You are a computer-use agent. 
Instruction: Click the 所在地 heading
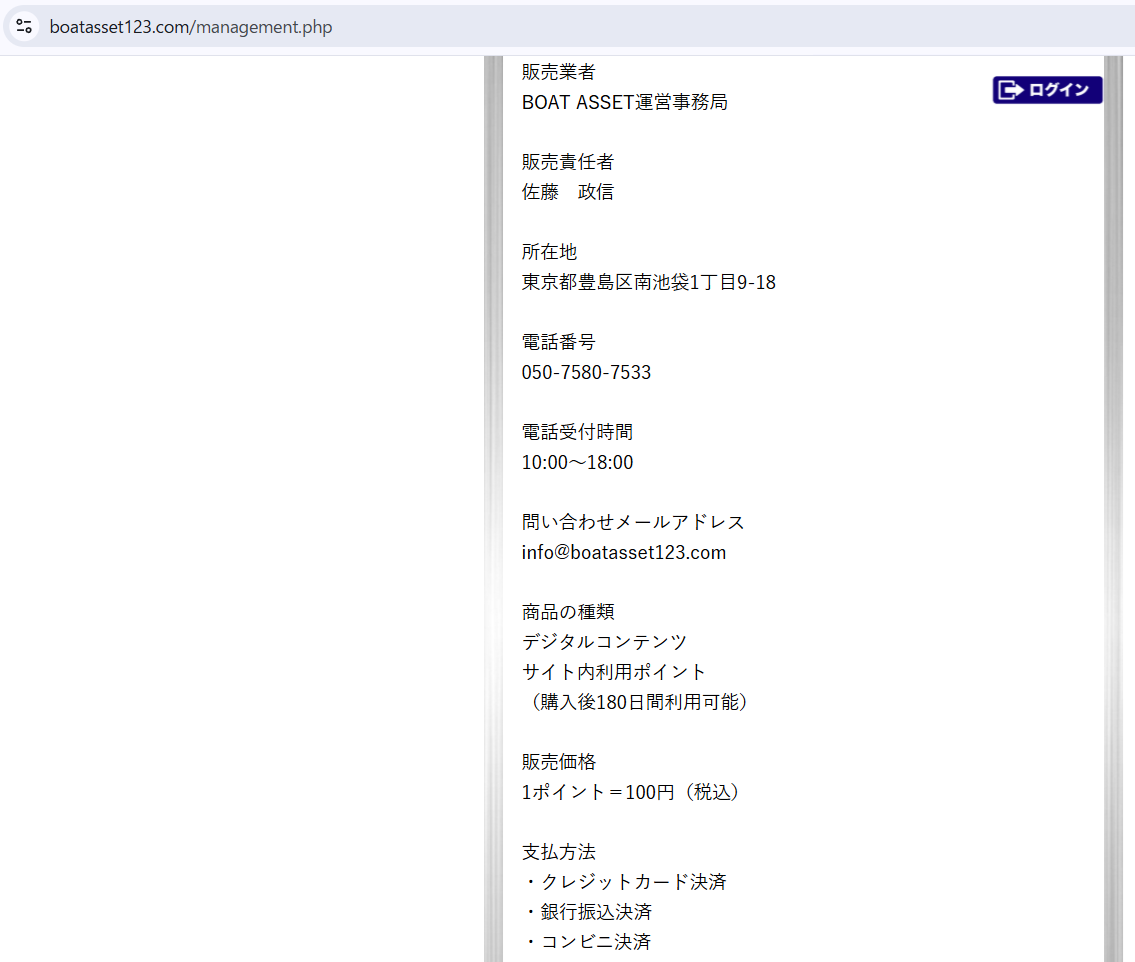point(549,252)
